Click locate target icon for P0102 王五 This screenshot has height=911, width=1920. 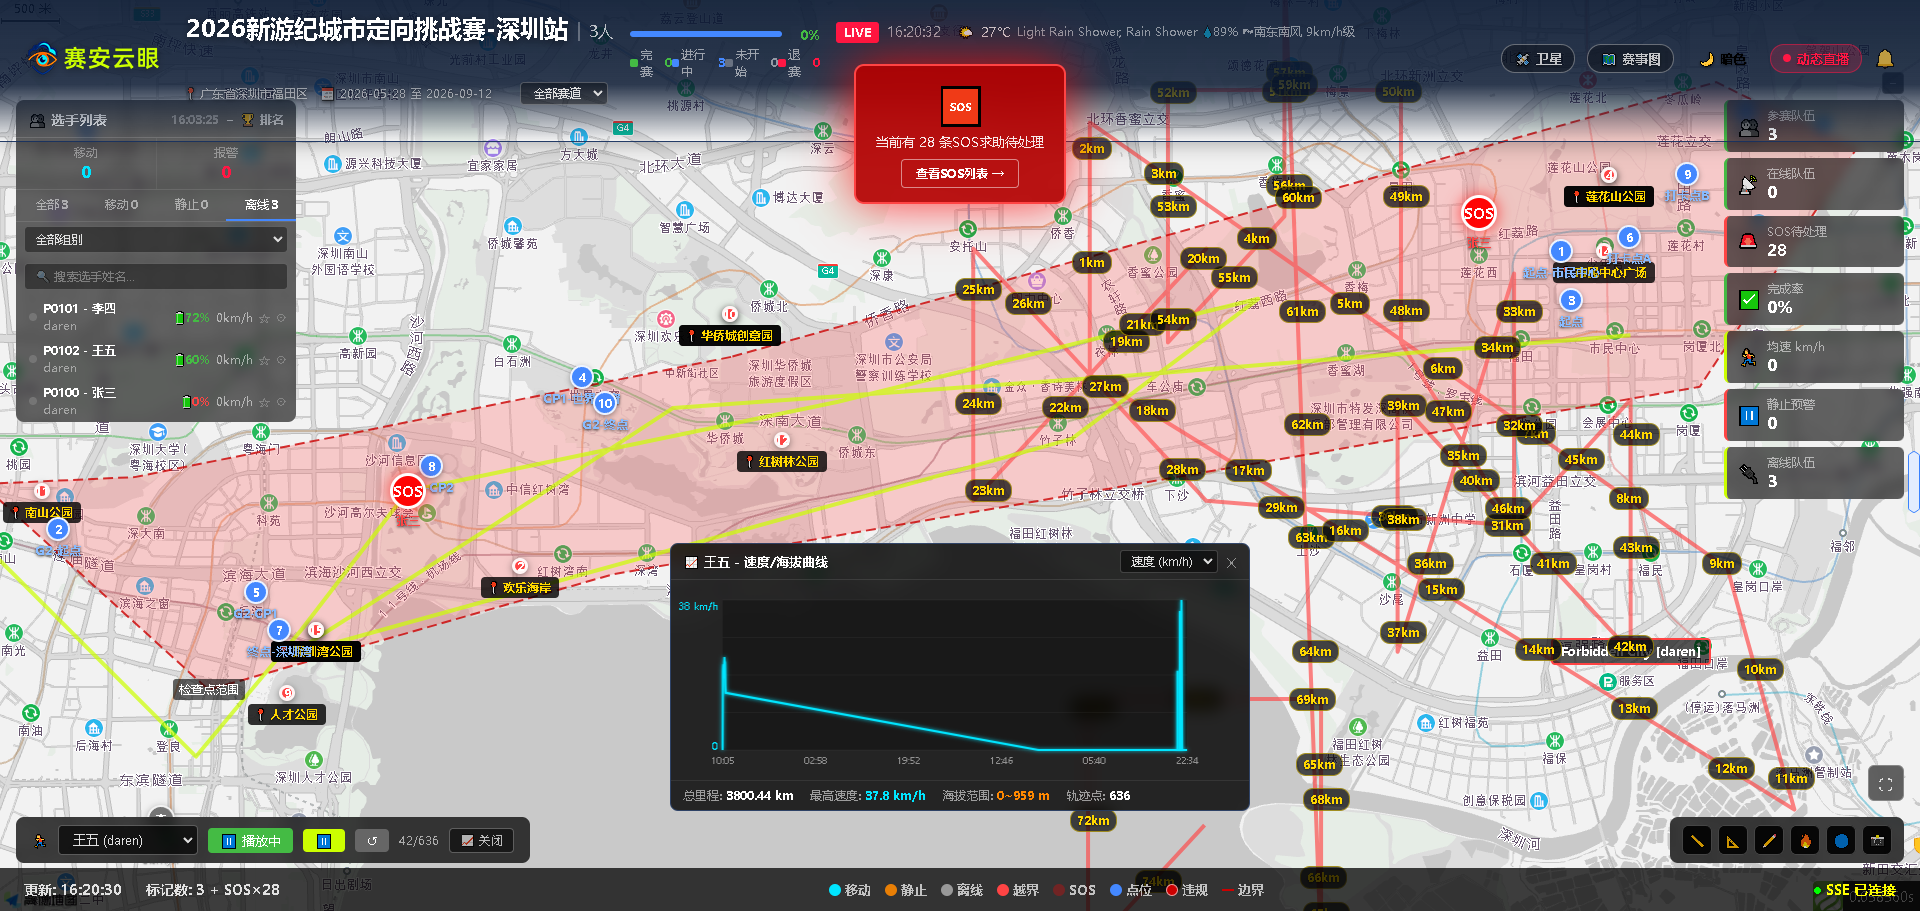click(x=281, y=360)
